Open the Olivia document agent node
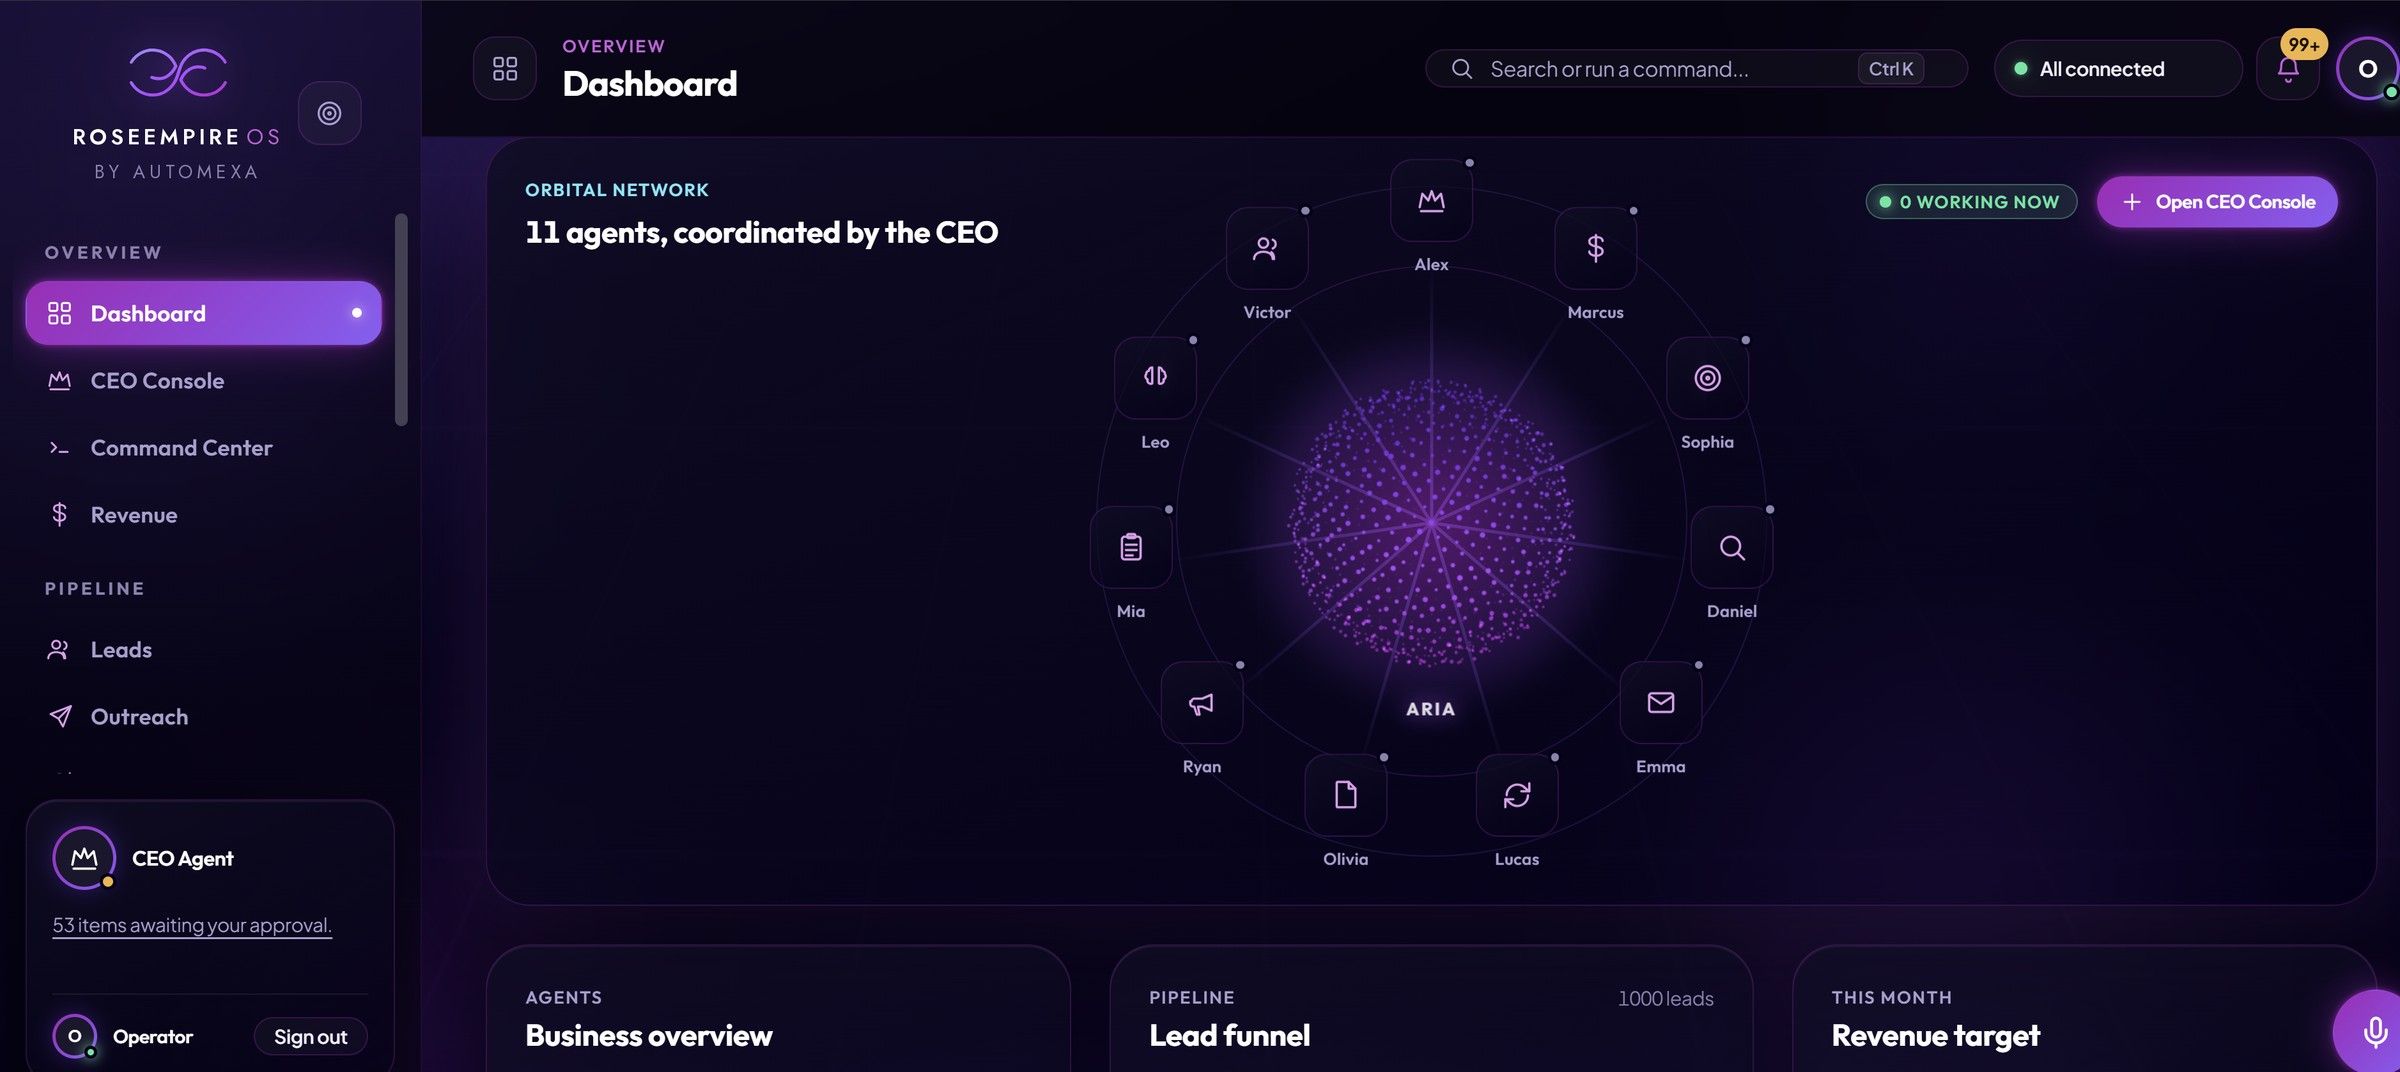 click(1346, 795)
